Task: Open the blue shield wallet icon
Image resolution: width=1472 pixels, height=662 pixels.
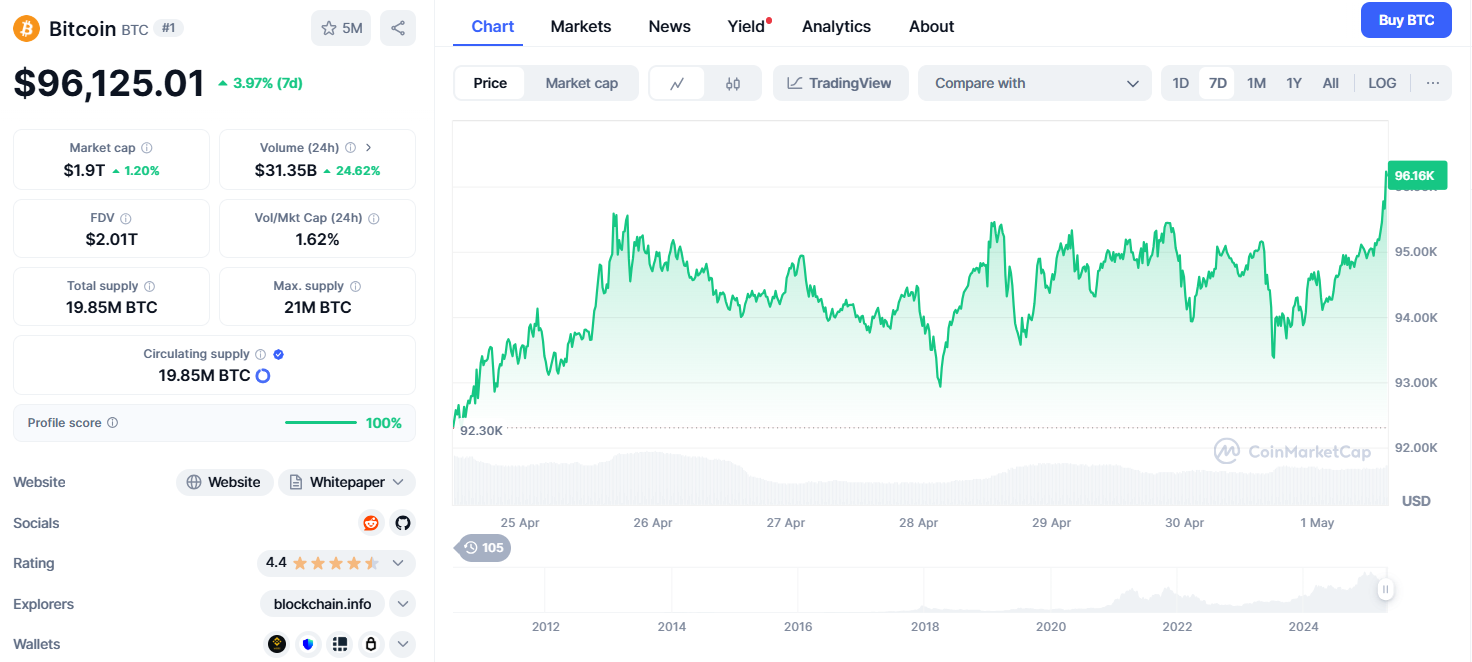Action: click(308, 644)
